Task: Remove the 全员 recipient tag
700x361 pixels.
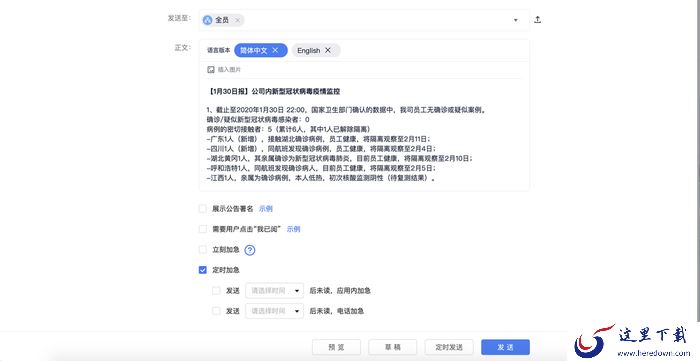Action: coord(238,20)
